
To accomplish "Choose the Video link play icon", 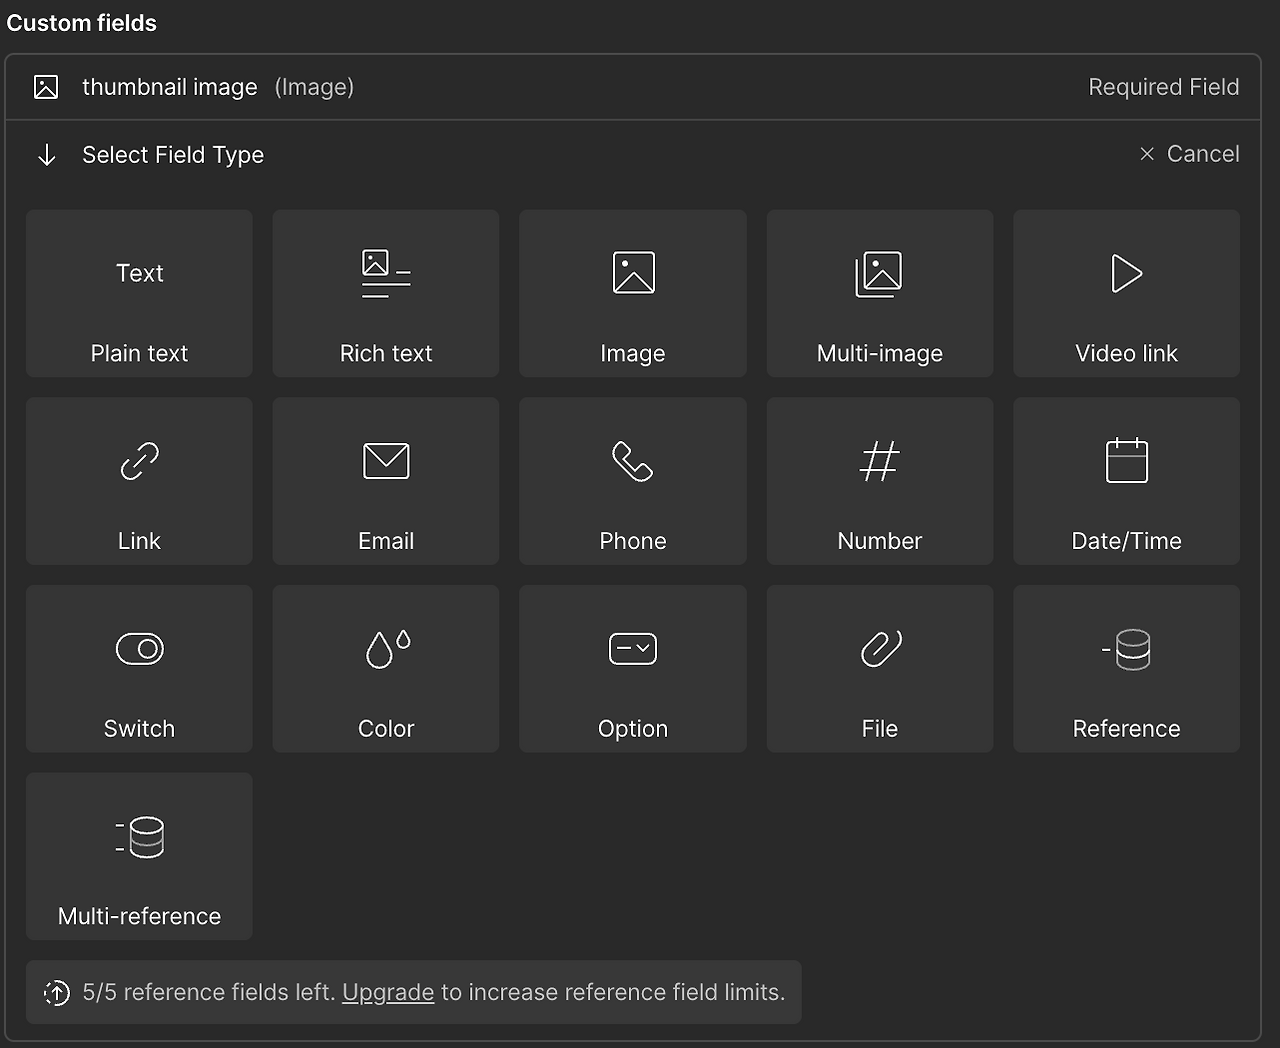I will click(1127, 274).
